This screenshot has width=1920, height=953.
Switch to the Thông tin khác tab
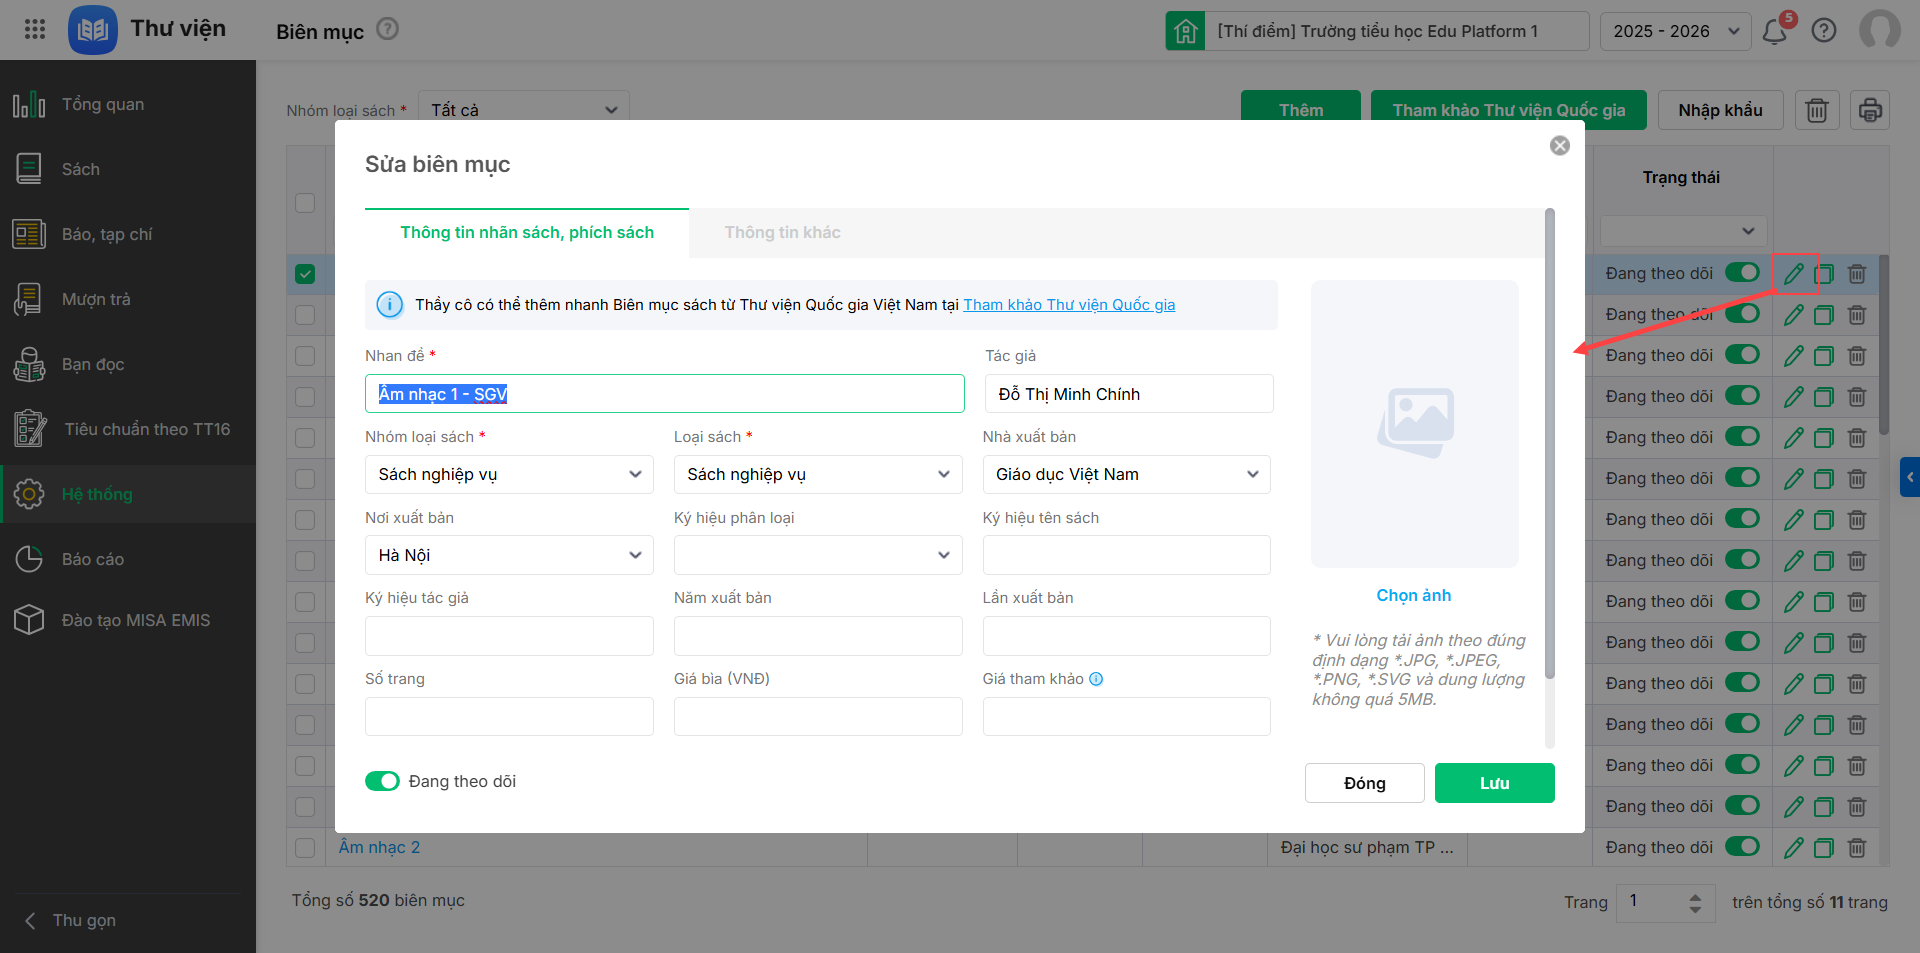coord(782,233)
